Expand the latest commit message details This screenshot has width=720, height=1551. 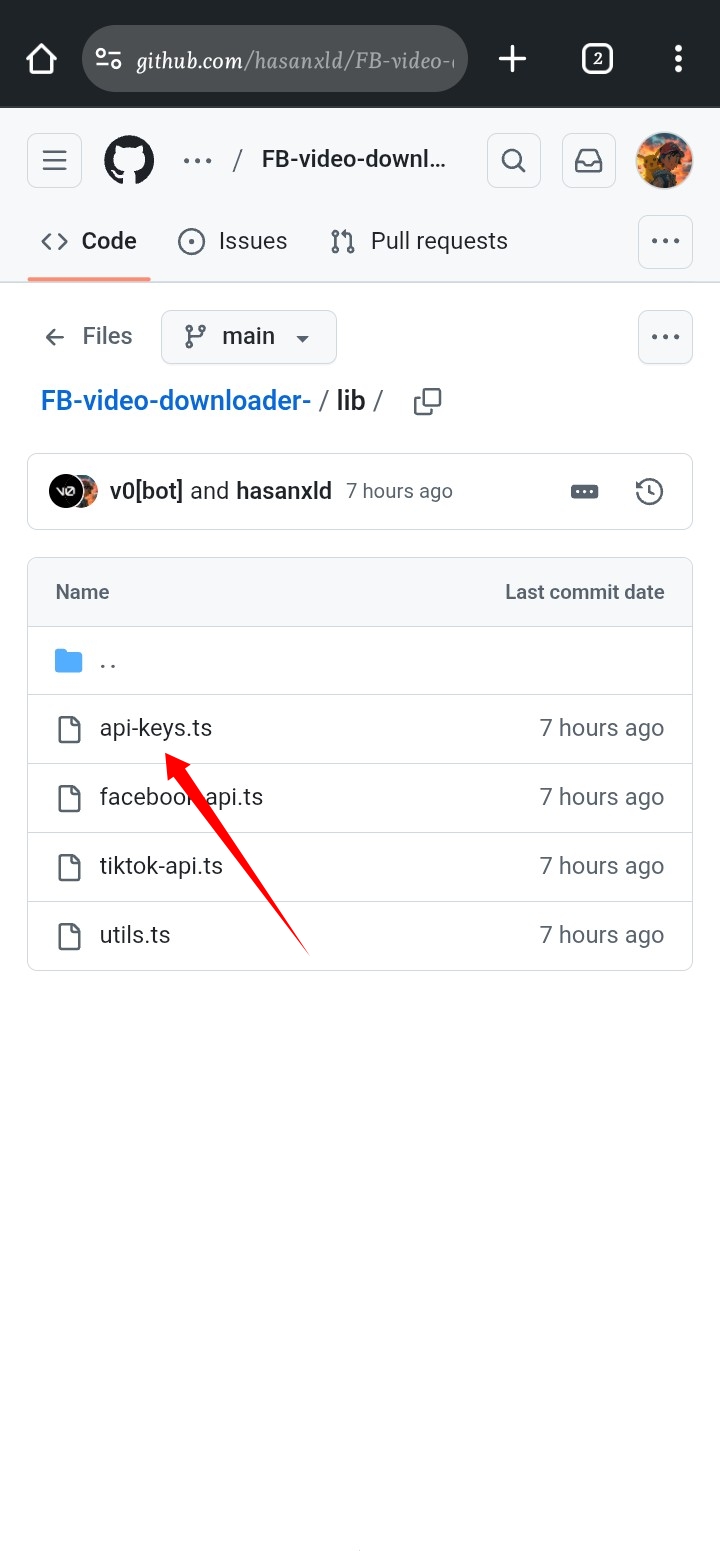pyautogui.click(x=584, y=491)
